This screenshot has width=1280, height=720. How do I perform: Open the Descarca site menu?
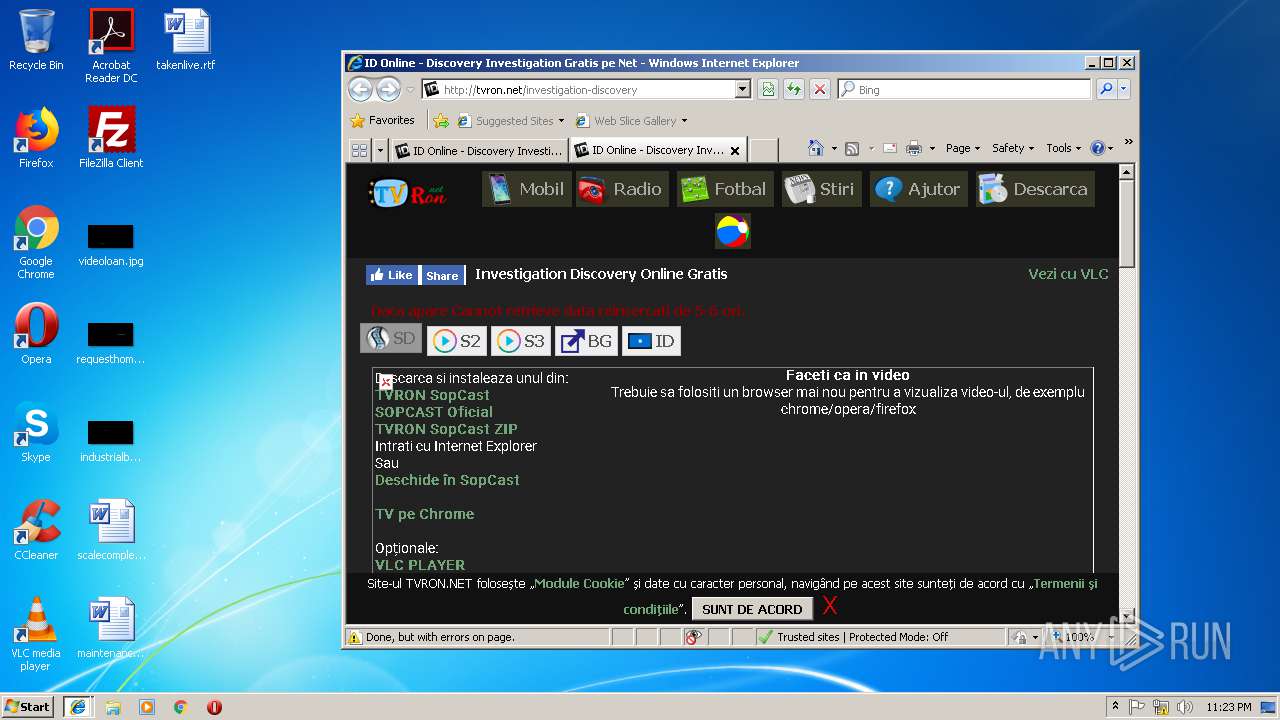1035,189
